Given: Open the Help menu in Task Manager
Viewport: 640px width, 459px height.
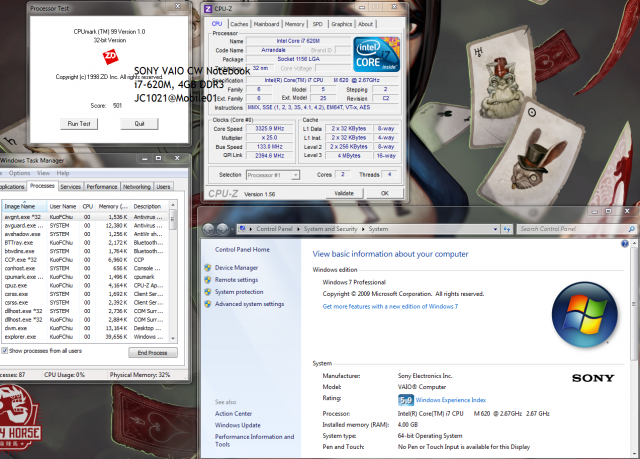Looking at the screenshot, I should click(x=63, y=173).
